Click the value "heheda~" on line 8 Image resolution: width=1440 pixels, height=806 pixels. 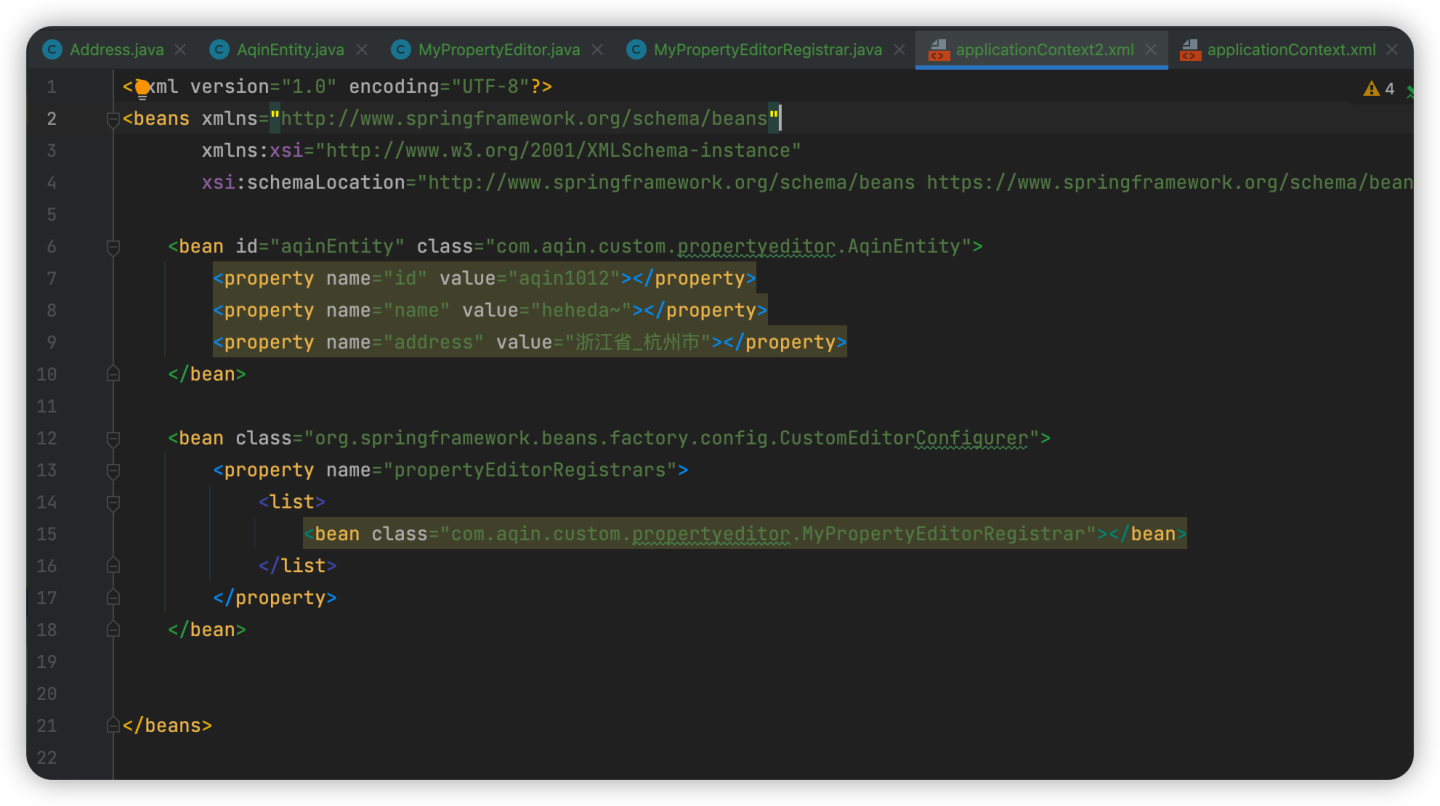point(581,310)
